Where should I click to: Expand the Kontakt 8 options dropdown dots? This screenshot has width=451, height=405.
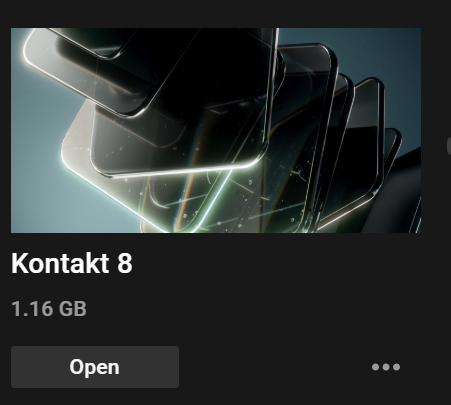(x=386, y=367)
